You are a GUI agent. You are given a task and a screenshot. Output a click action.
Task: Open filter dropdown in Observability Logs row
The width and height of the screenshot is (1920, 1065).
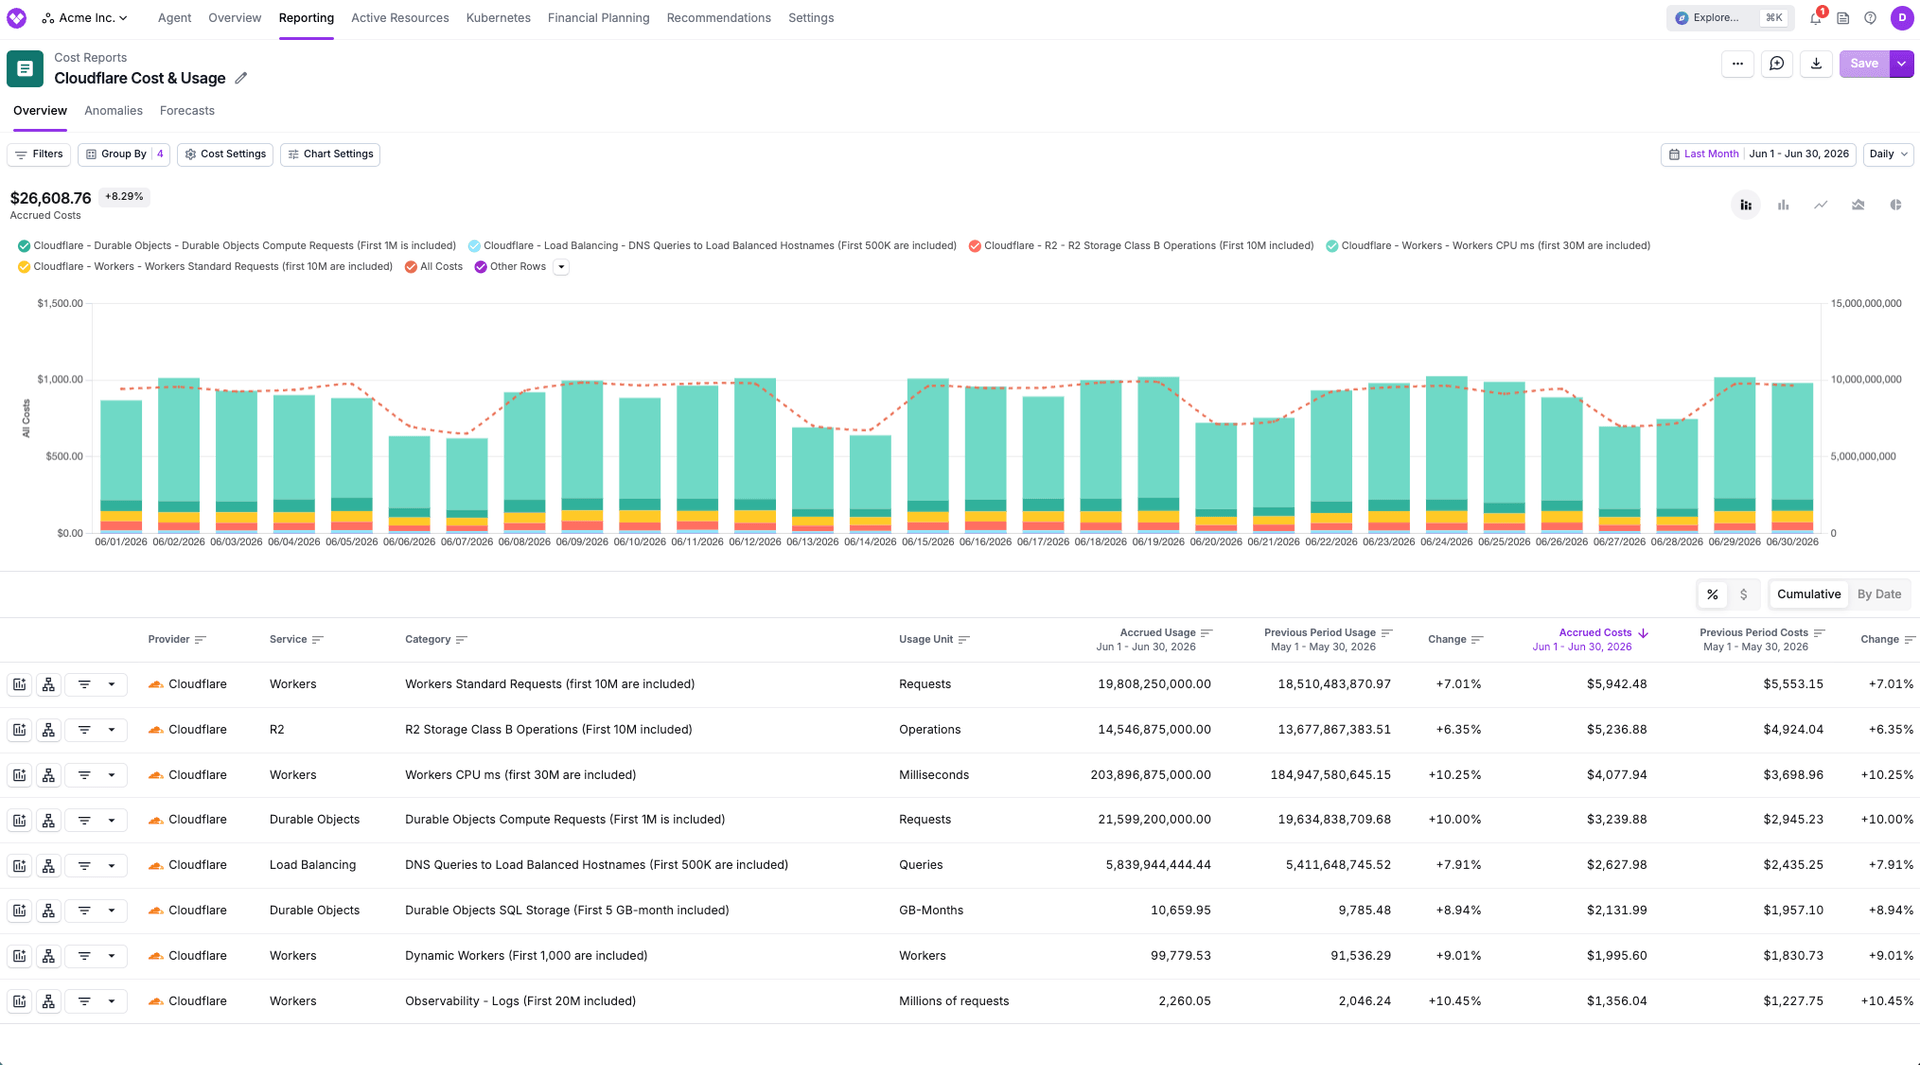coord(96,1001)
